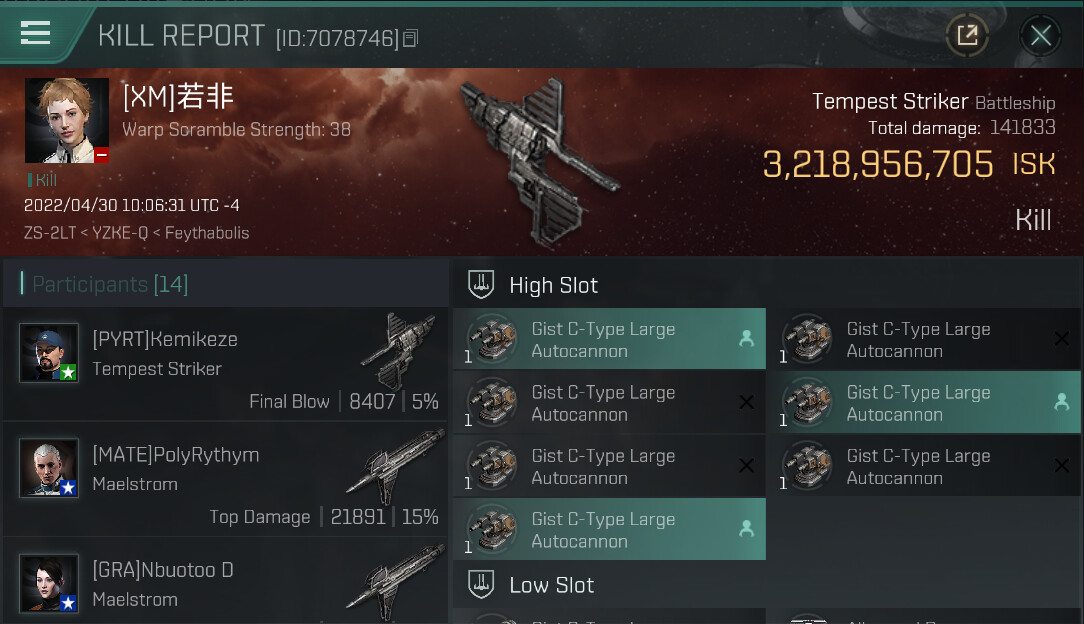Open PolyRythym's Maelstrom ship icon
This screenshot has width=1084, height=624.
[x=395, y=466]
